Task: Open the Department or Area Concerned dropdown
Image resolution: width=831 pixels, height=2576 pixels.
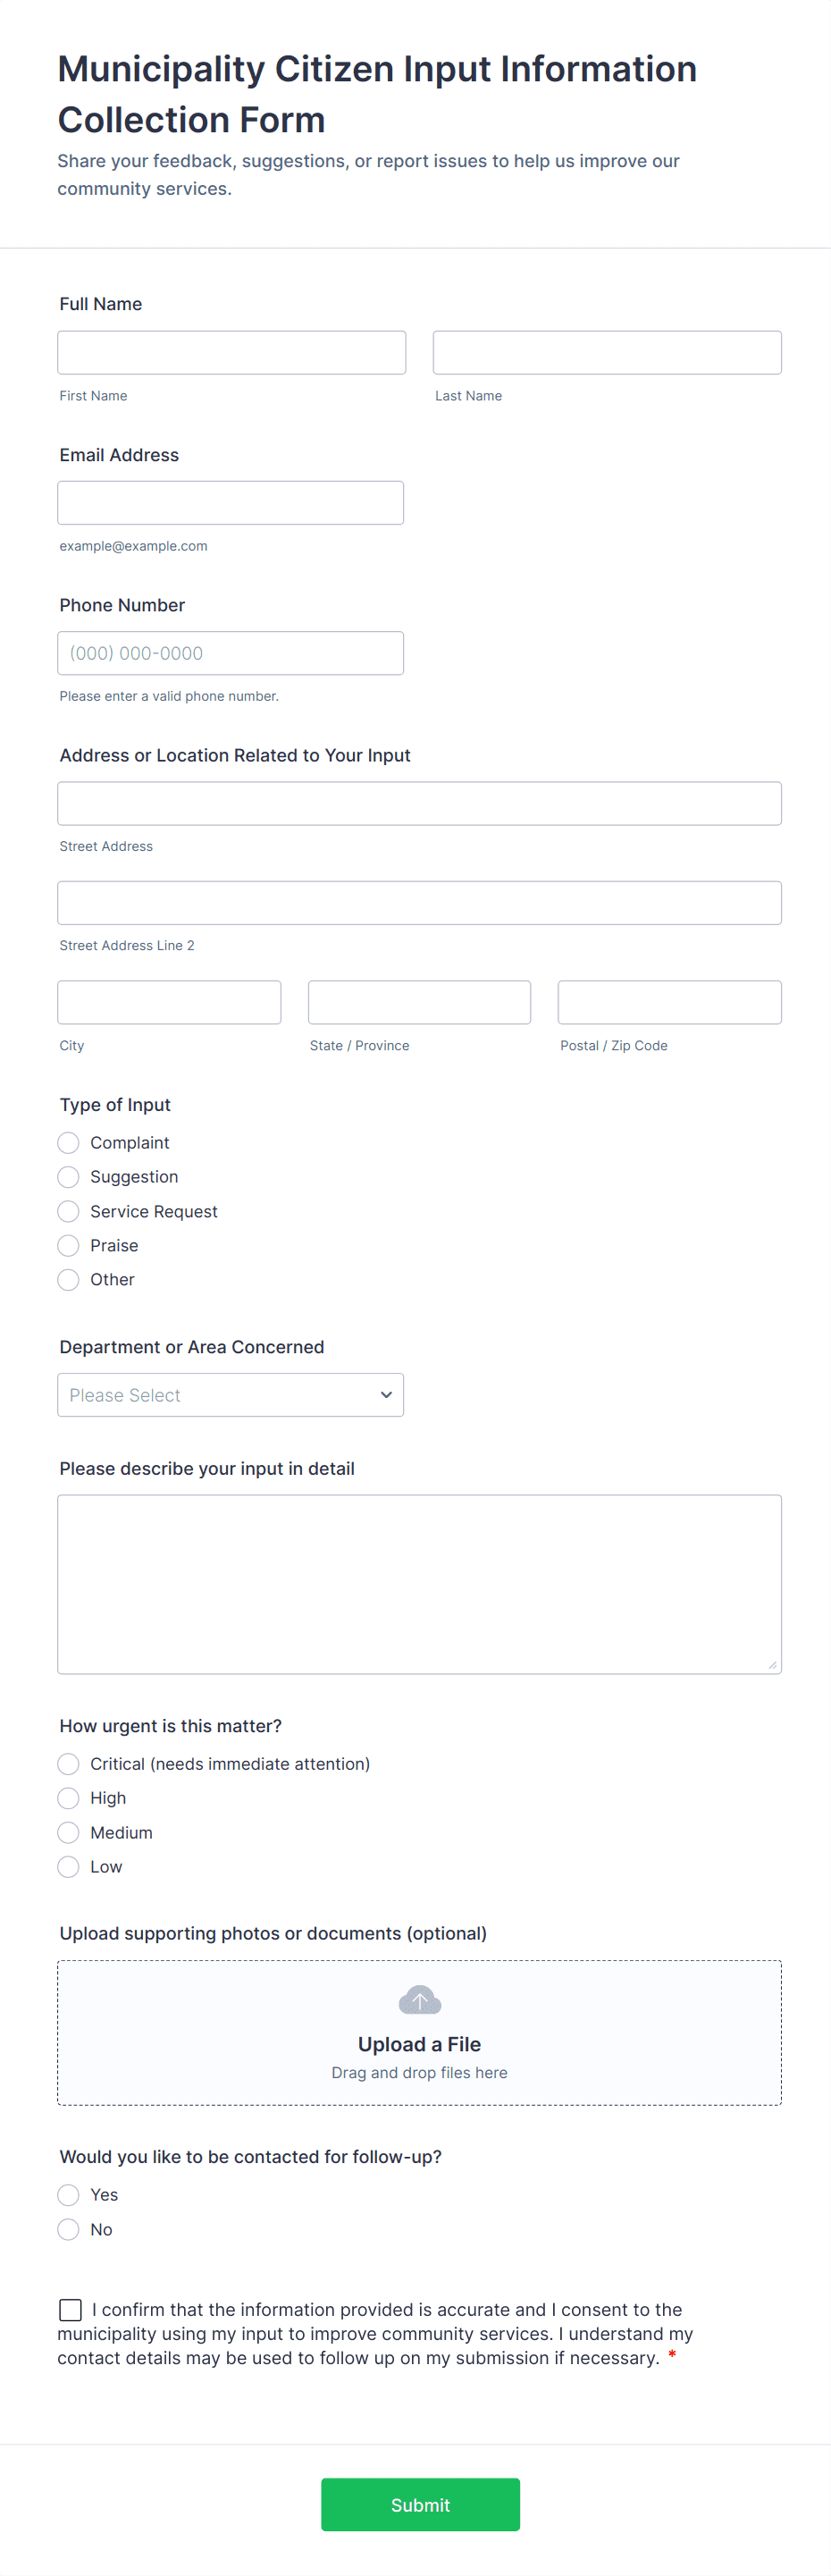Action: [230, 1394]
